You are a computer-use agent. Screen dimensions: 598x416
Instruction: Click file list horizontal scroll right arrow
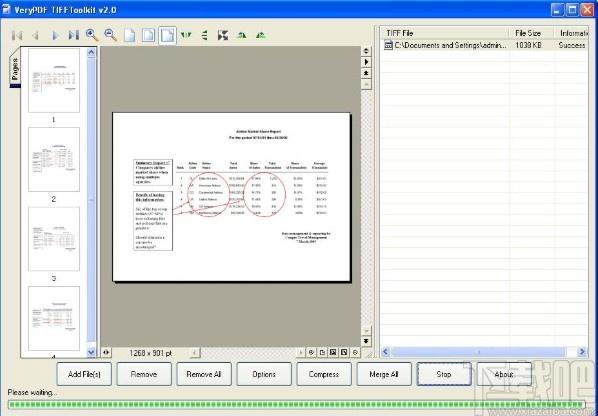point(582,352)
